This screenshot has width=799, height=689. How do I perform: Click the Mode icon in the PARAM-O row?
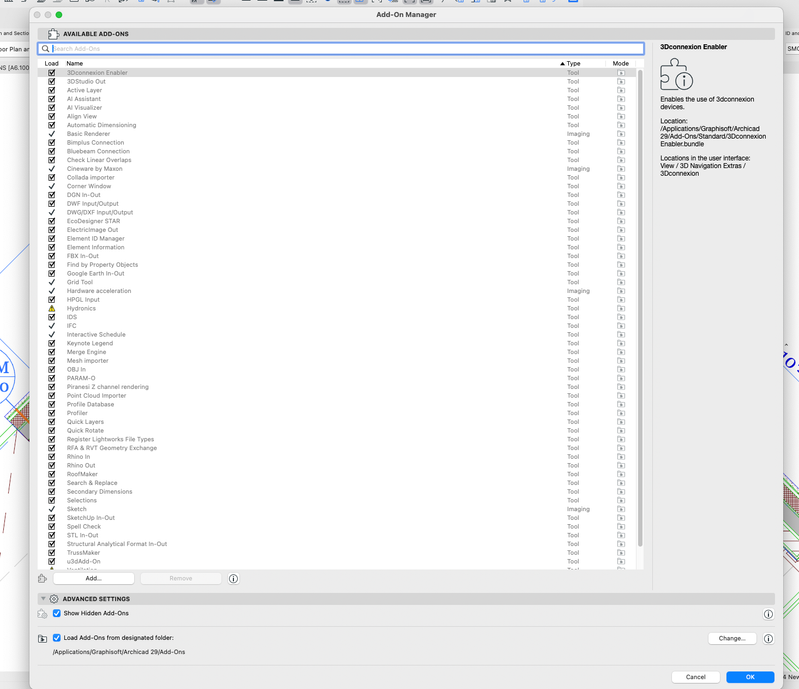pyautogui.click(x=621, y=378)
